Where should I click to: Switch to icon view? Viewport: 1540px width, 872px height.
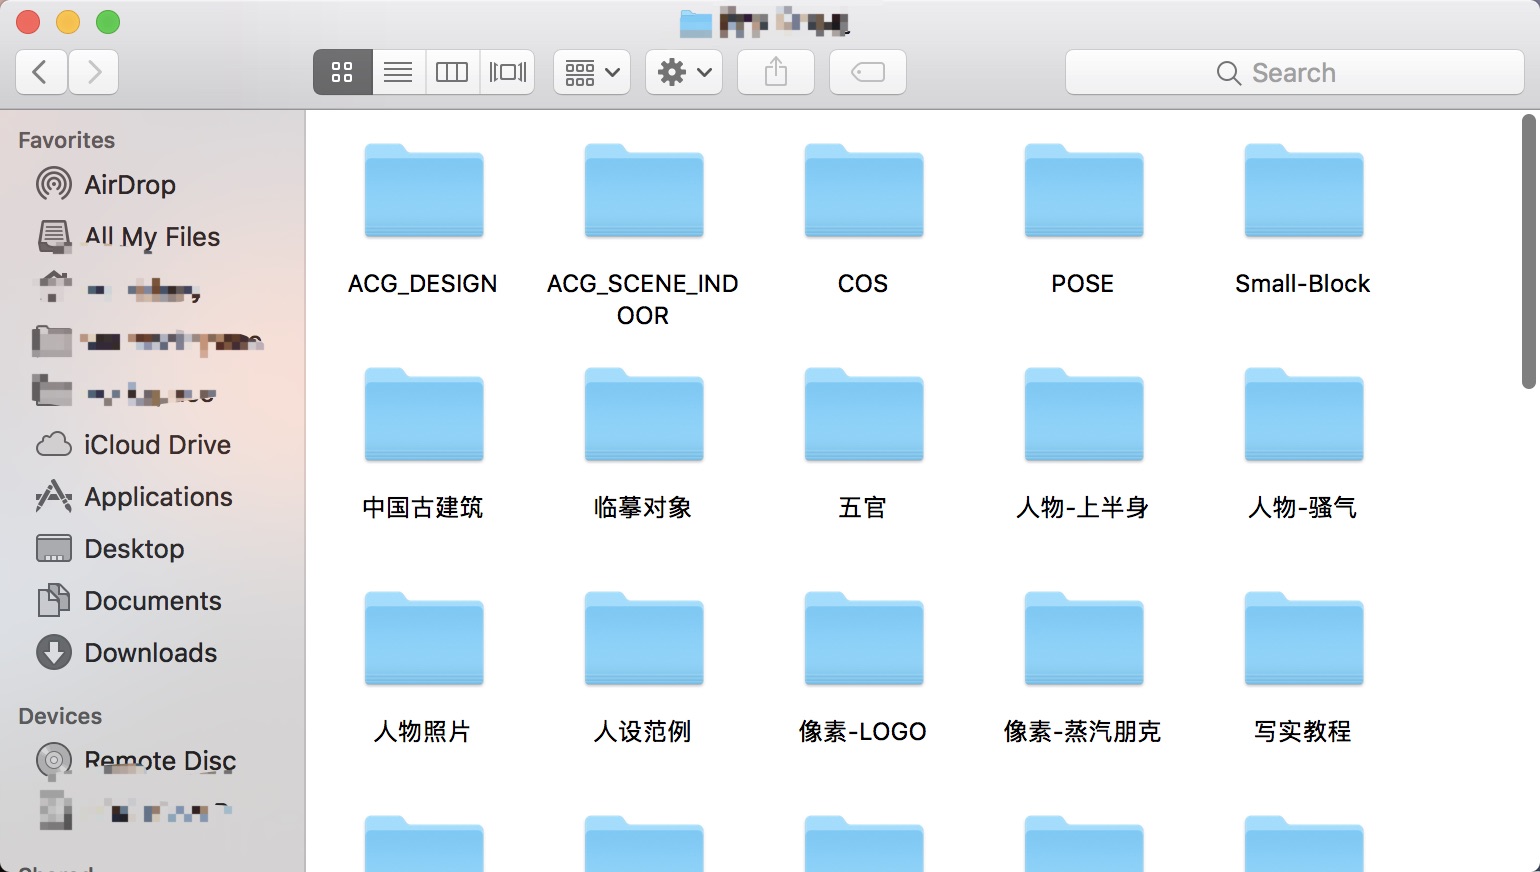(342, 72)
